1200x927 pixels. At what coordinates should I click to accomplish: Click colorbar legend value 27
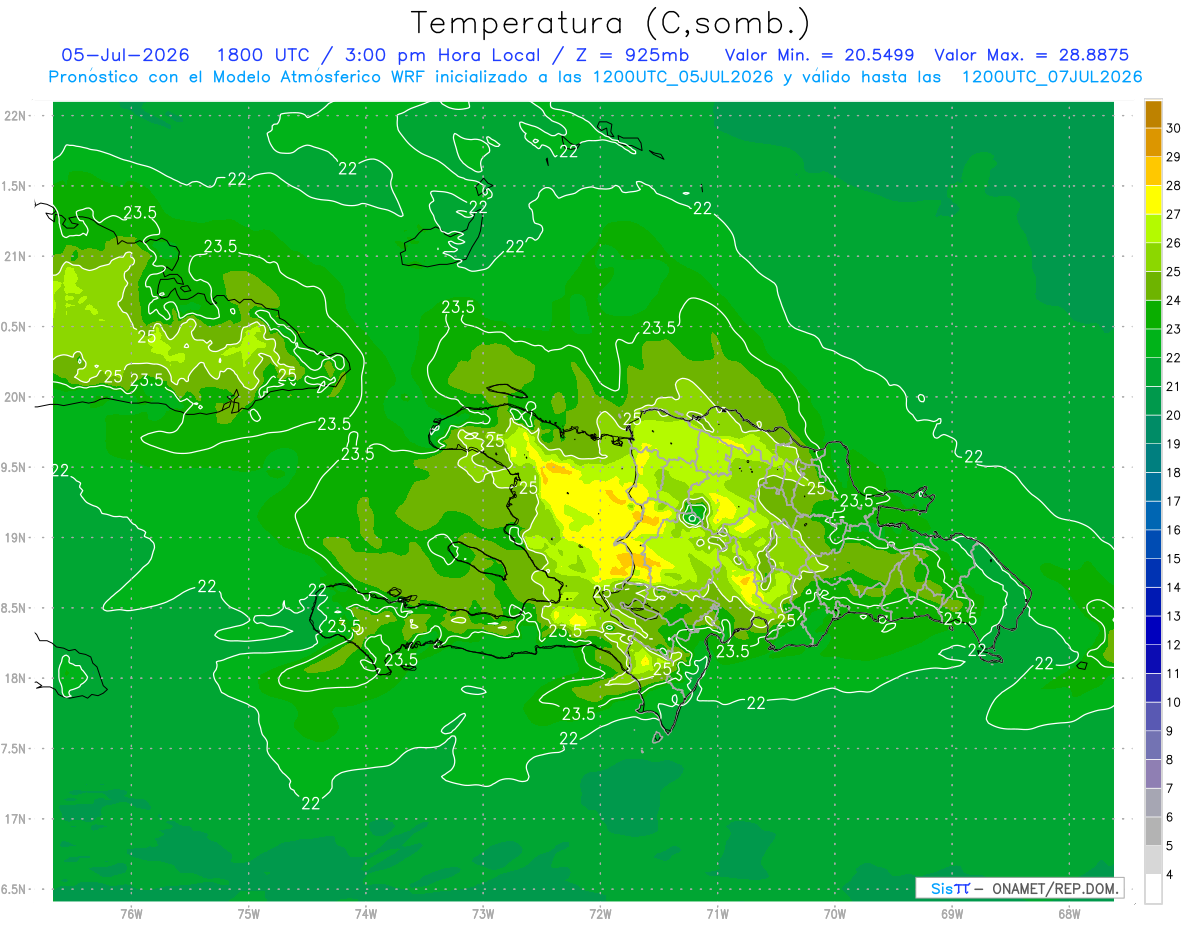(1173, 214)
